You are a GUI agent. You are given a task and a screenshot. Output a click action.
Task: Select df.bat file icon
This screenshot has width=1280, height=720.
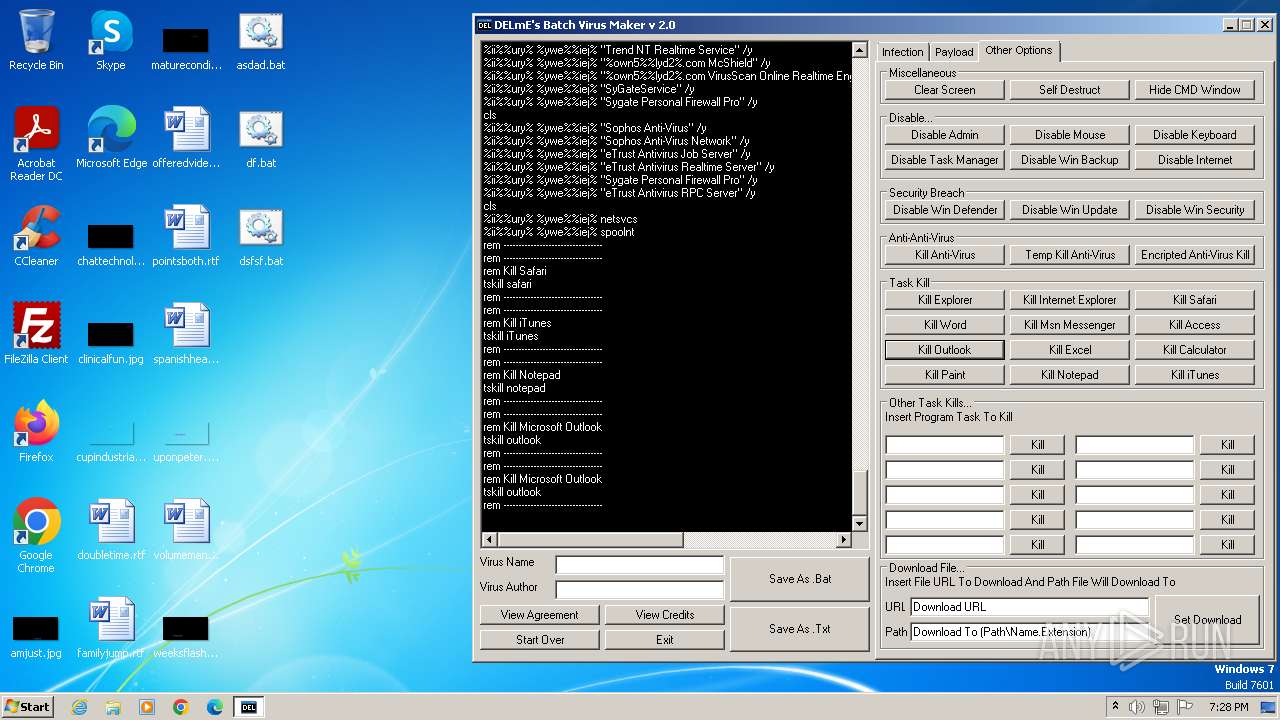tap(260, 137)
